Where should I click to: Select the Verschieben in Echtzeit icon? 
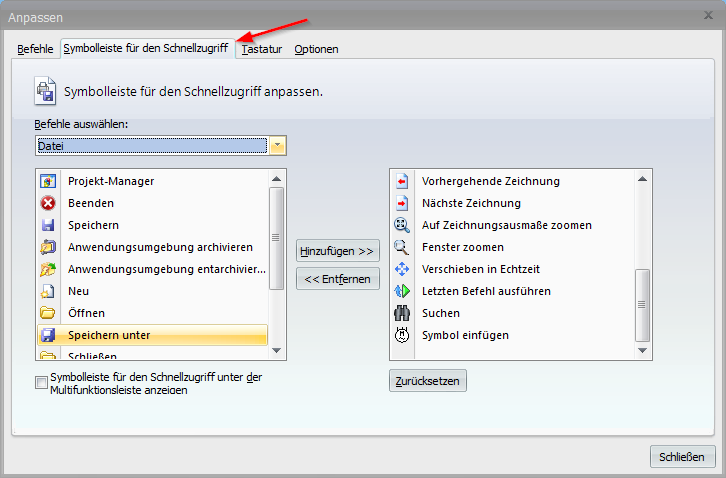402,269
